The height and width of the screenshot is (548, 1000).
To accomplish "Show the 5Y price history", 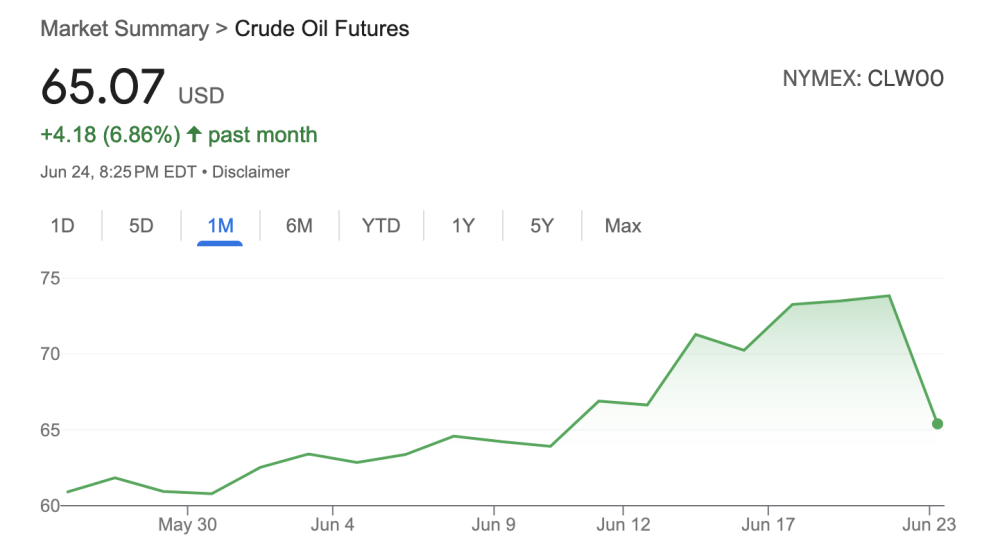I will pos(542,226).
